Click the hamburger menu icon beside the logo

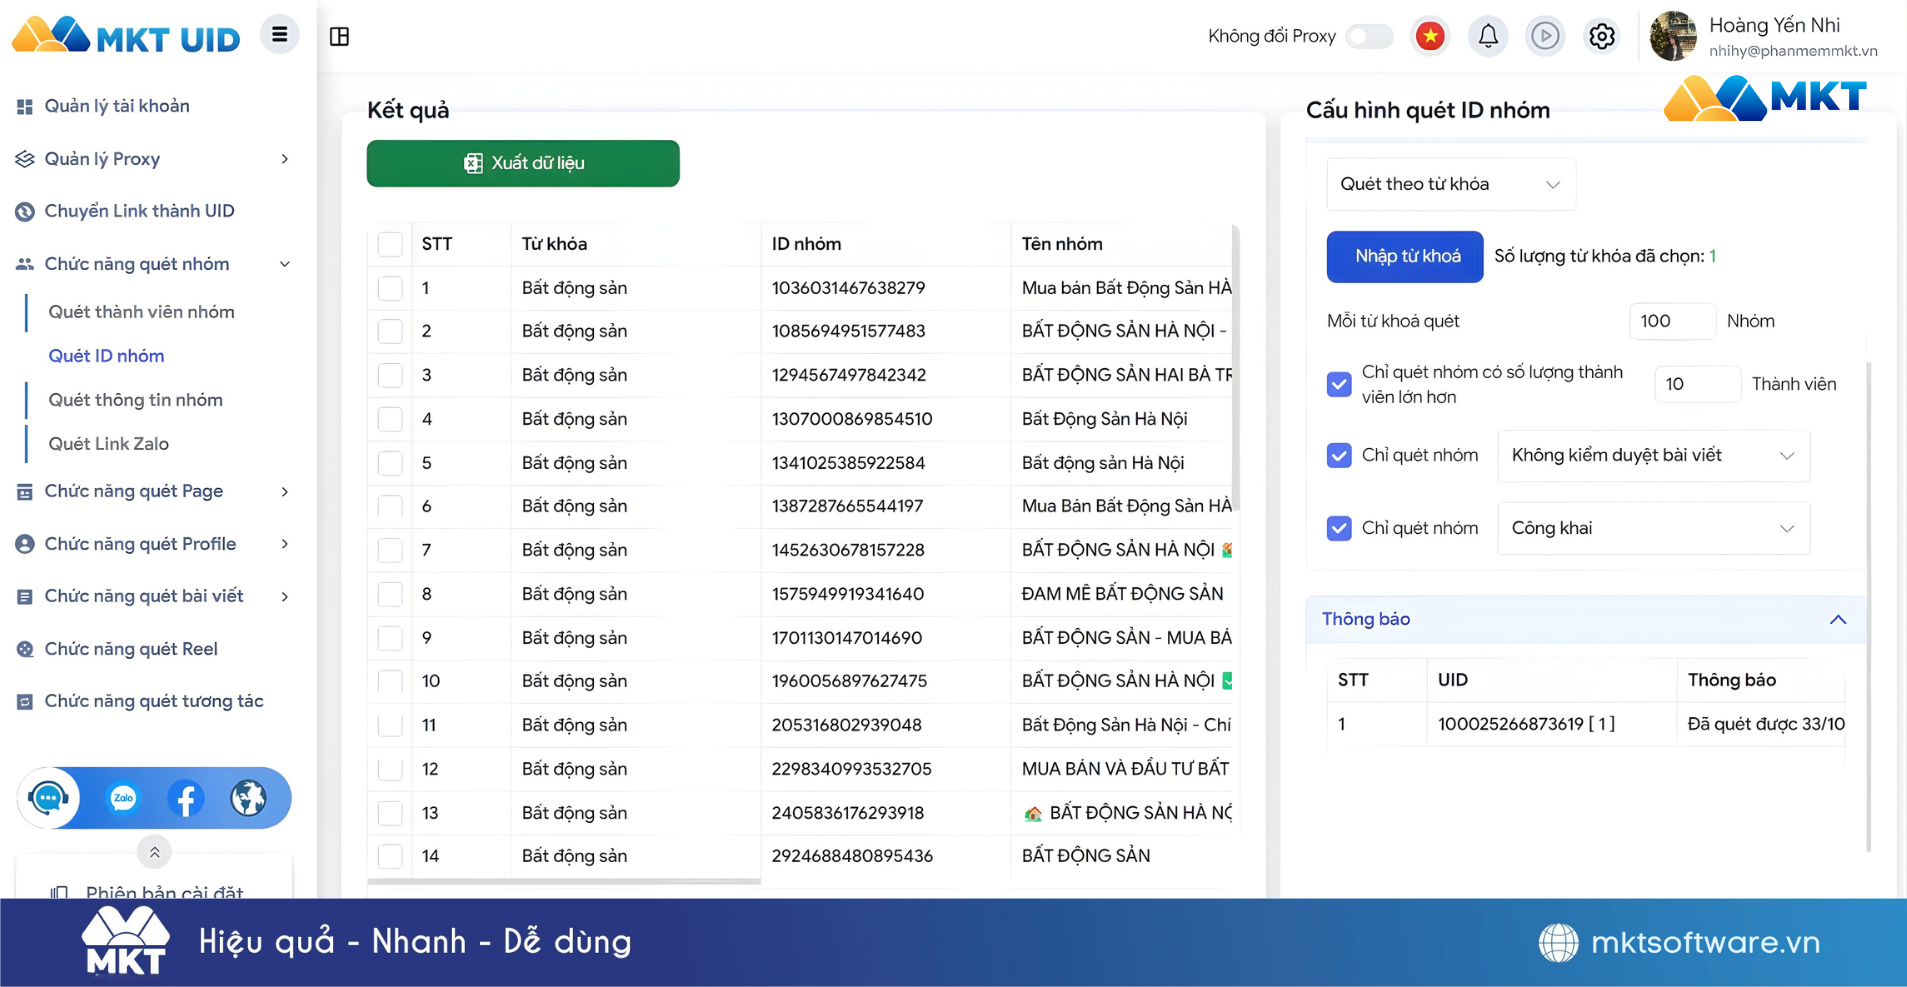point(280,36)
